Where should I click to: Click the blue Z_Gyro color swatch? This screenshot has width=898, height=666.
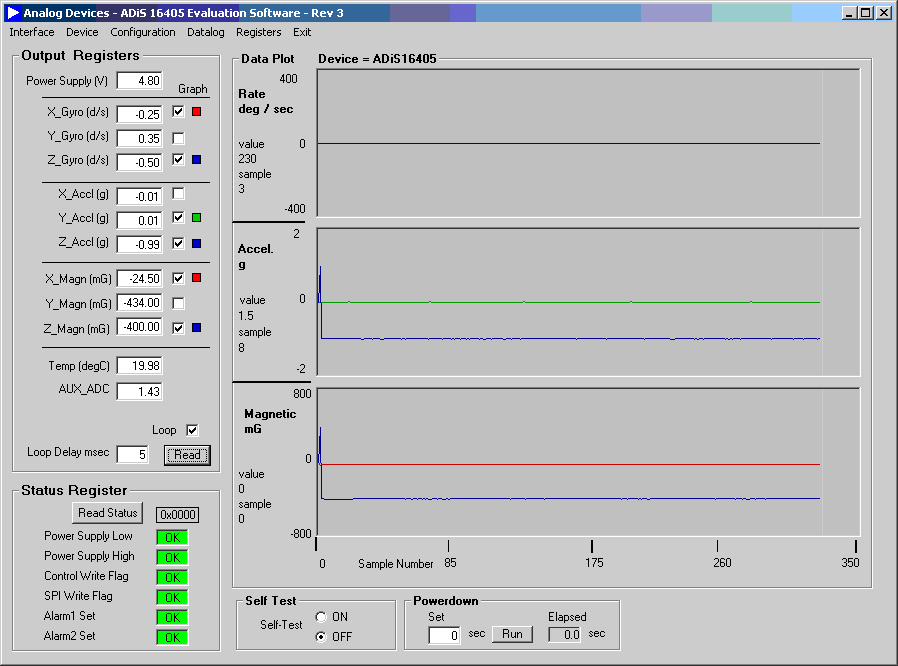196,159
